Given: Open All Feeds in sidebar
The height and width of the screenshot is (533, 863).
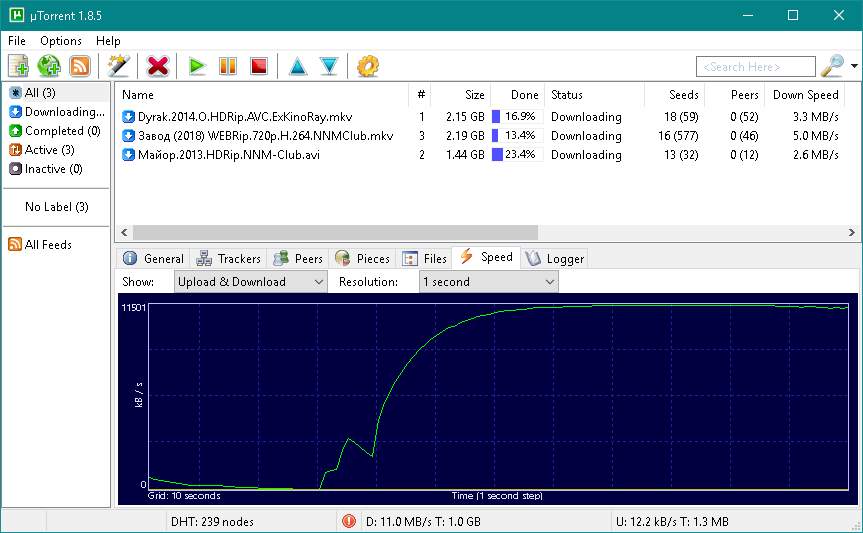Looking at the screenshot, I should 40,244.
